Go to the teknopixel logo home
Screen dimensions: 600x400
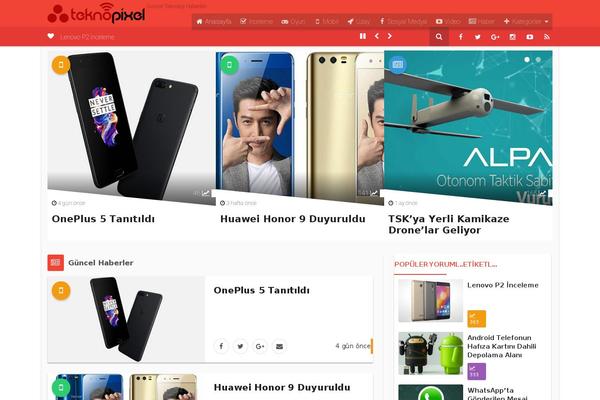pos(96,14)
